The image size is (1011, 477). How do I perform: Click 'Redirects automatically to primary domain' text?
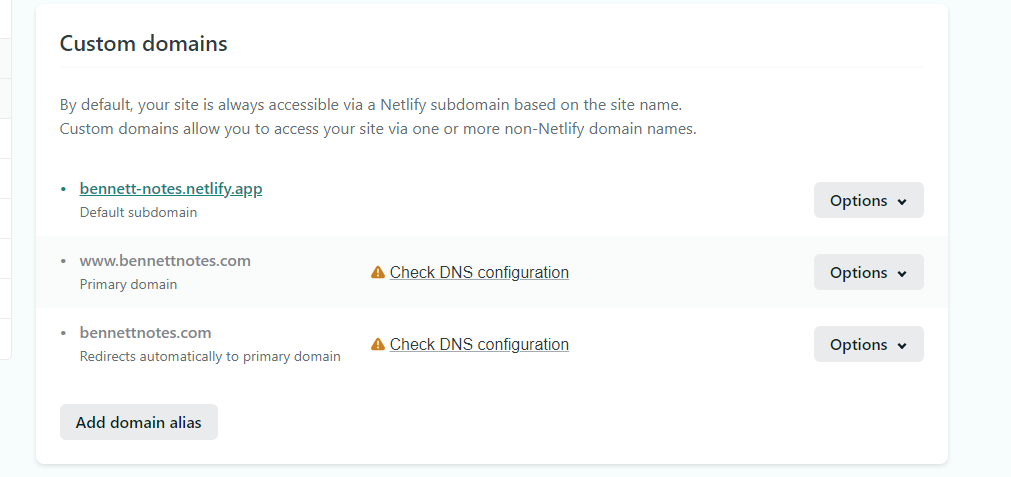click(210, 356)
